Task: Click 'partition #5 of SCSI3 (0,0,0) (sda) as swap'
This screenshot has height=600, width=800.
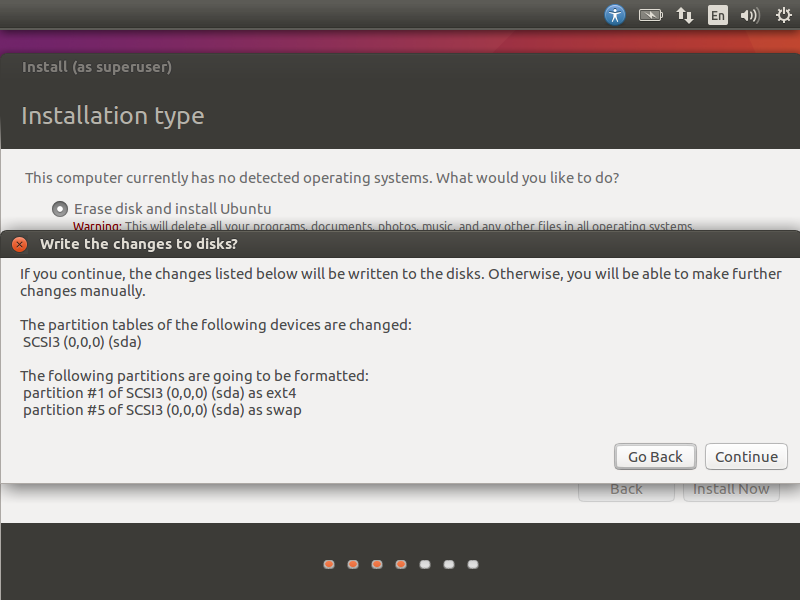Action: pyautogui.click(x=162, y=410)
